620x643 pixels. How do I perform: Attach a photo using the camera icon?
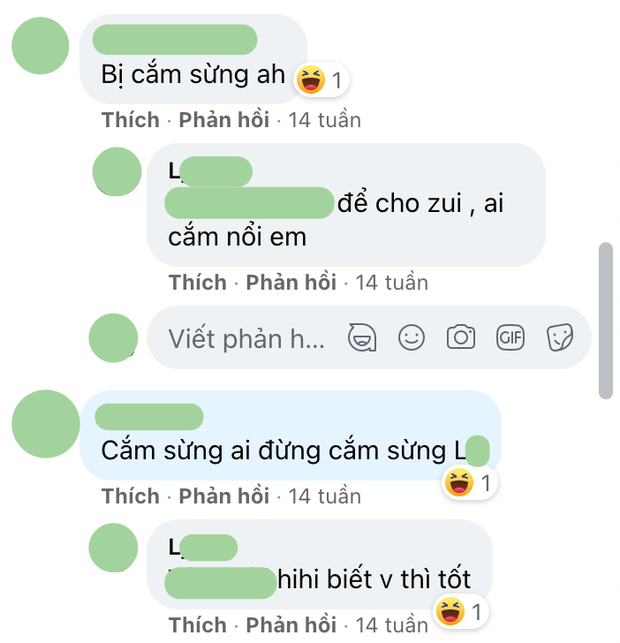tap(461, 337)
